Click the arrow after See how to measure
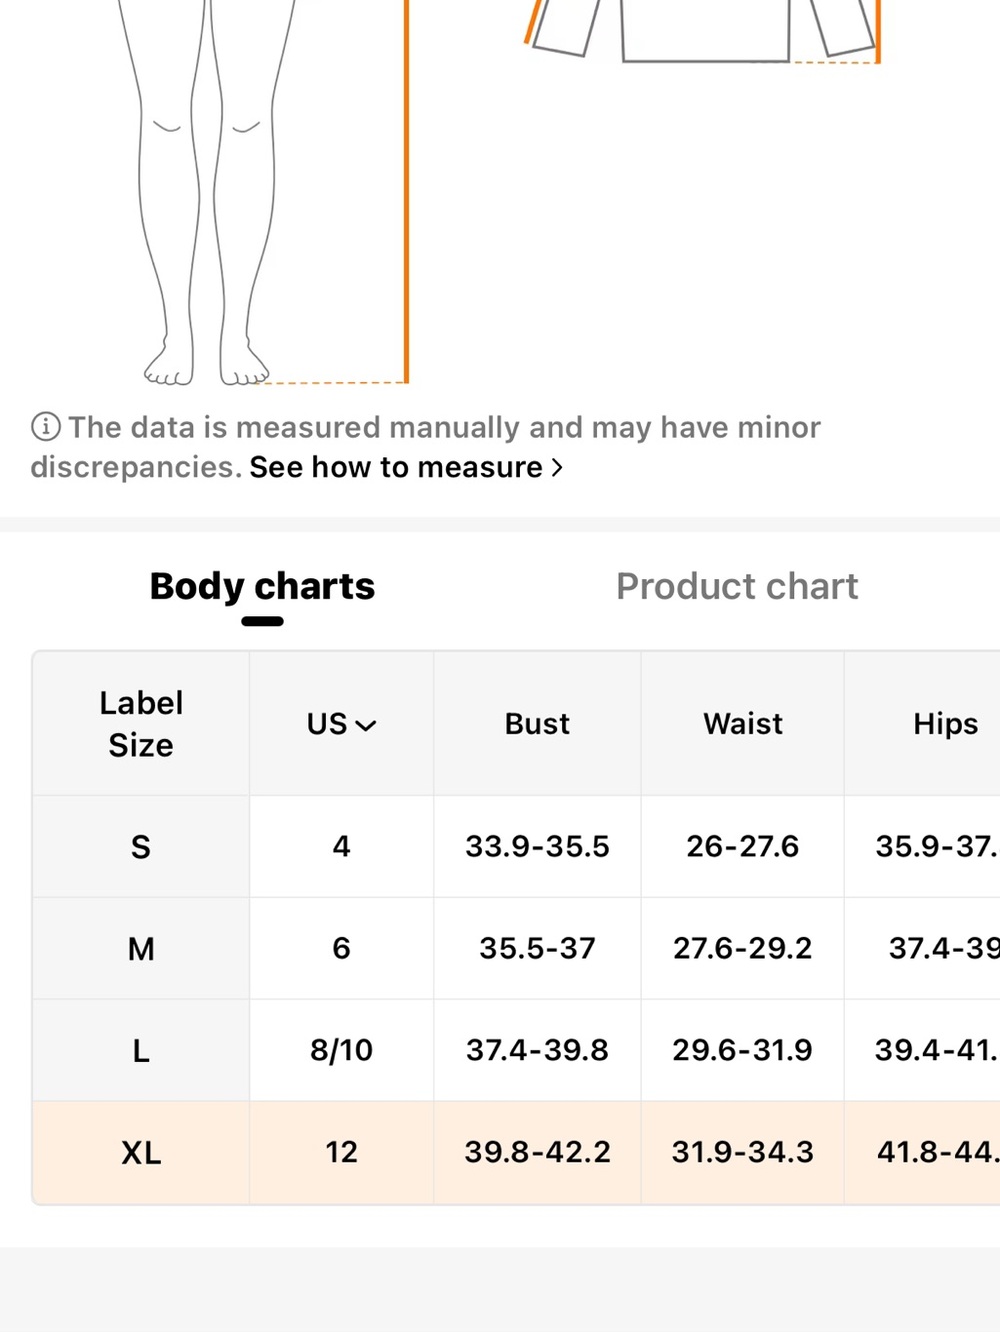 (557, 468)
